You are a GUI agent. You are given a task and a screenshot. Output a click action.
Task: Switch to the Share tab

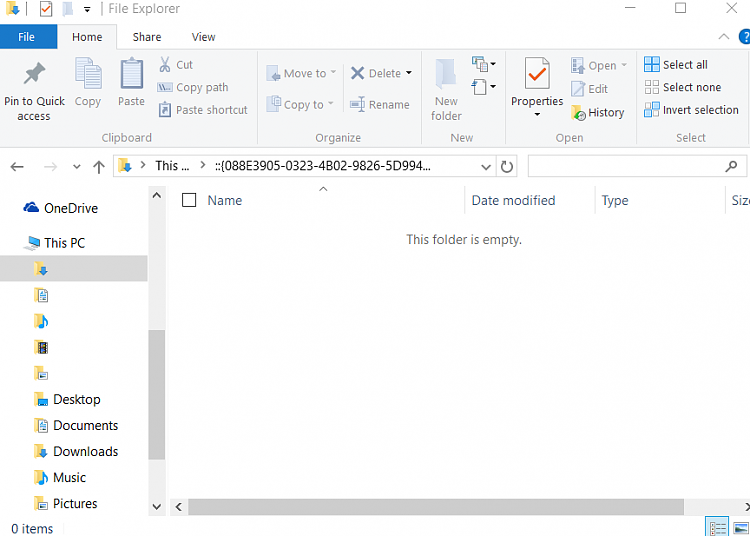(147, 37)
